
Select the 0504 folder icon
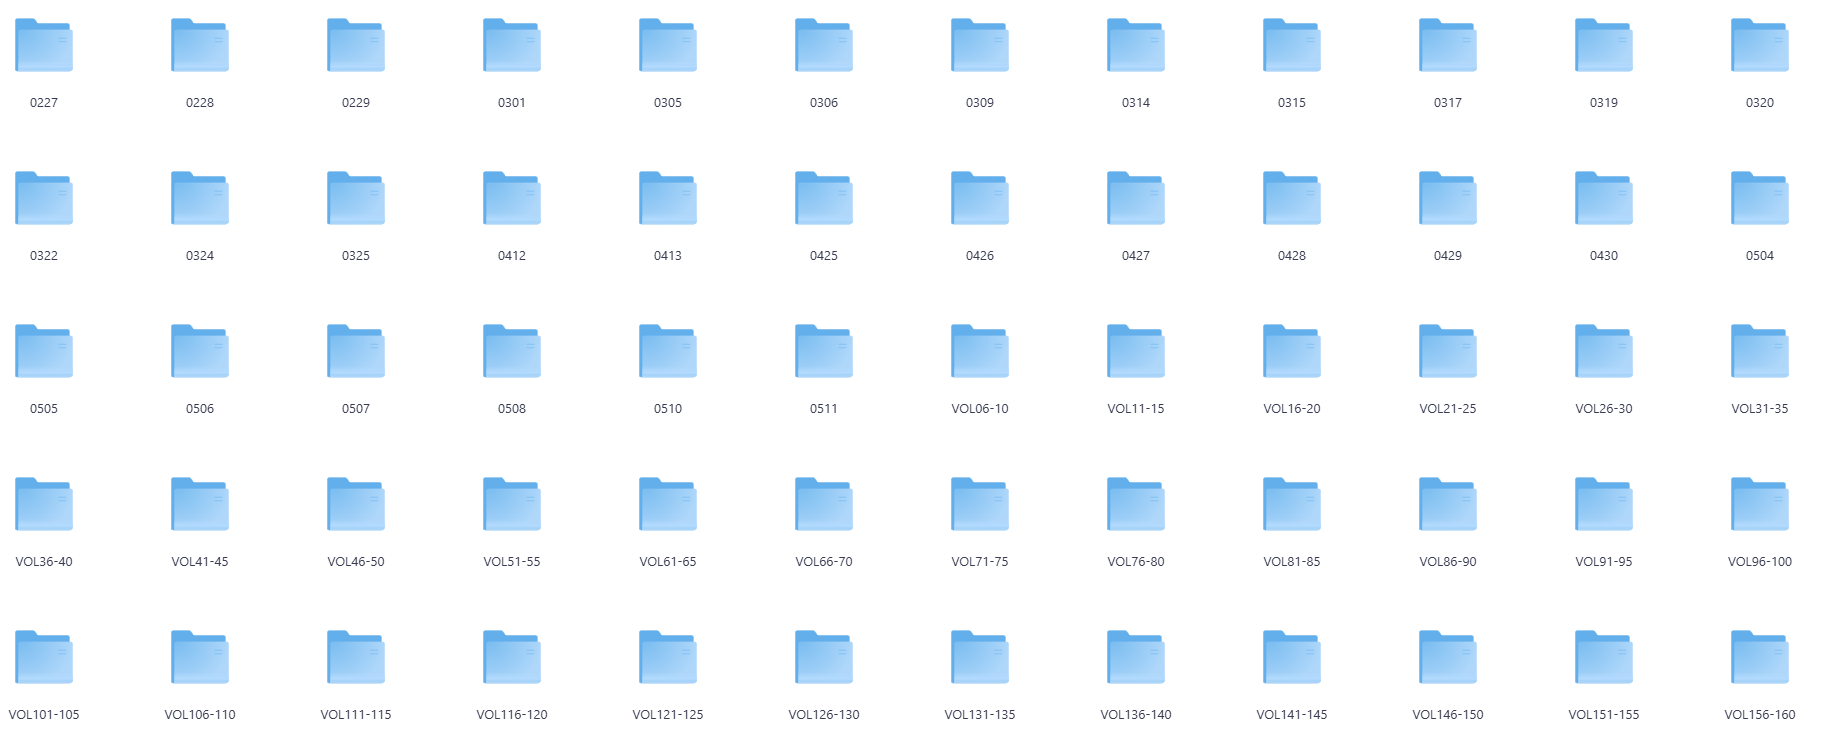1760,198
